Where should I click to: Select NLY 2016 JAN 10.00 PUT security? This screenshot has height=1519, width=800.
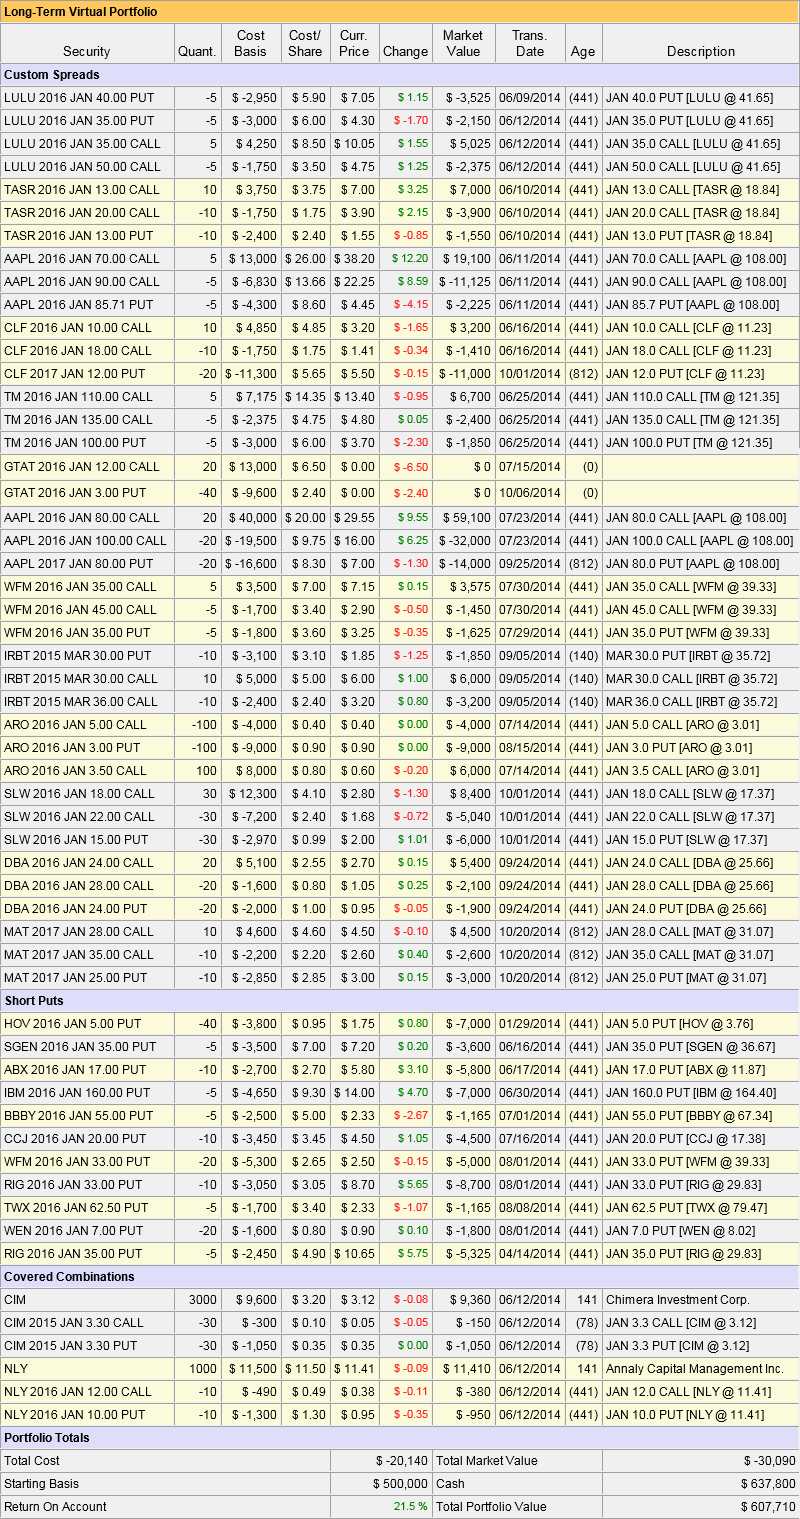[75, 1415]
